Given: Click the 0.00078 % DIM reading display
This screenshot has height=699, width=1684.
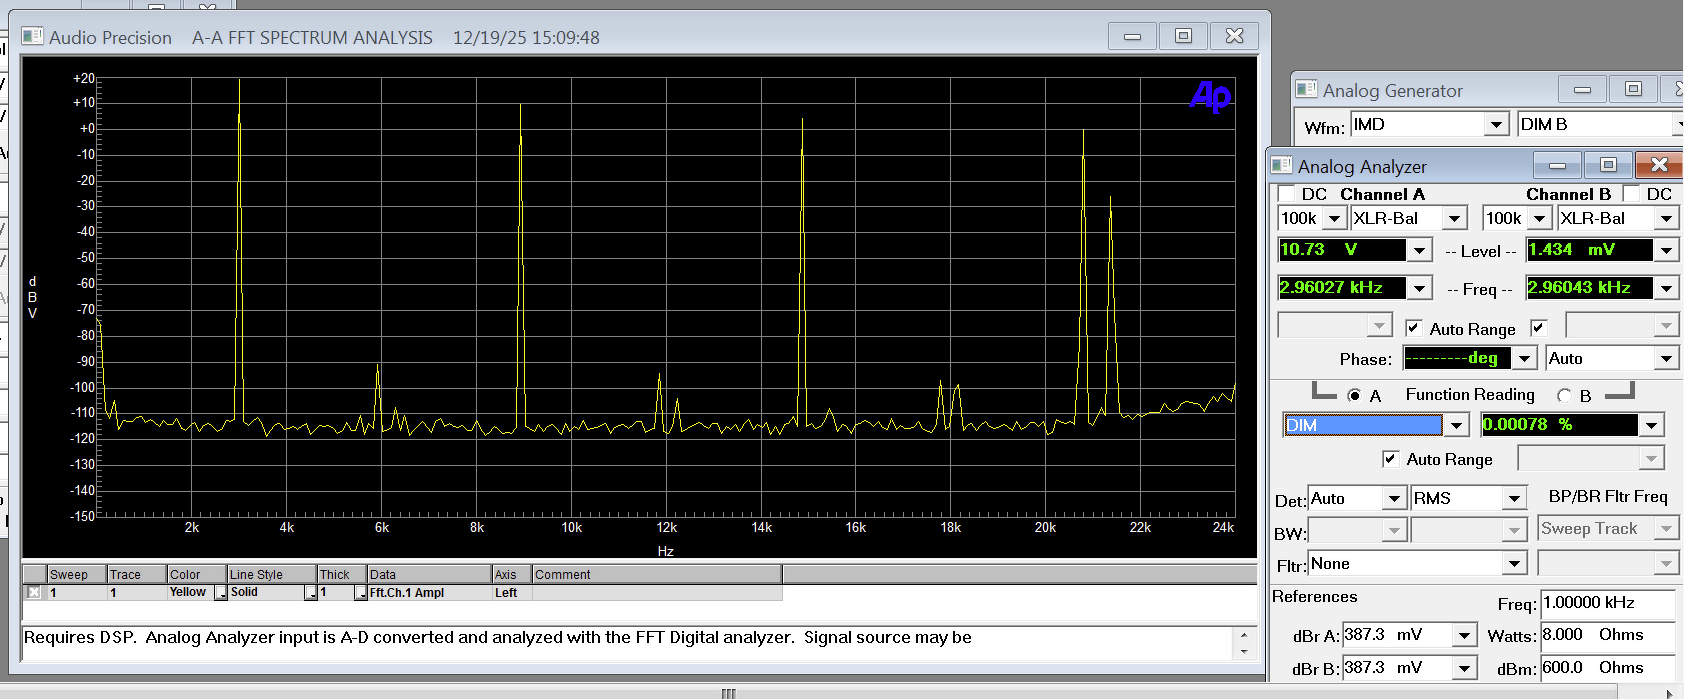Looking at the screenshot, I should coord(1559,425).
